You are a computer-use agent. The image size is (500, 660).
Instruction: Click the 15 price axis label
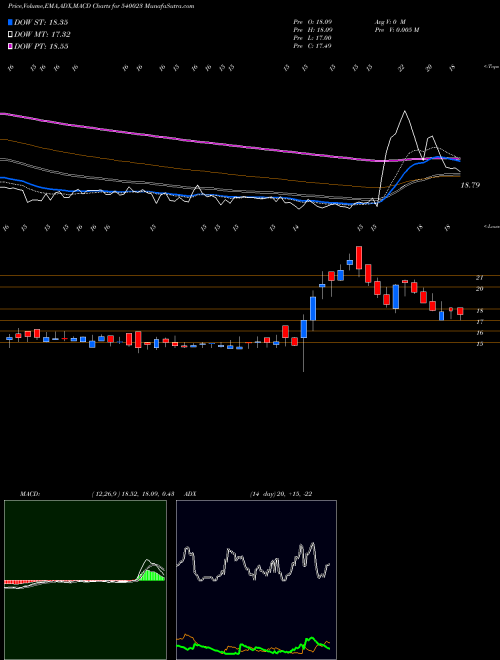(479, 344)
